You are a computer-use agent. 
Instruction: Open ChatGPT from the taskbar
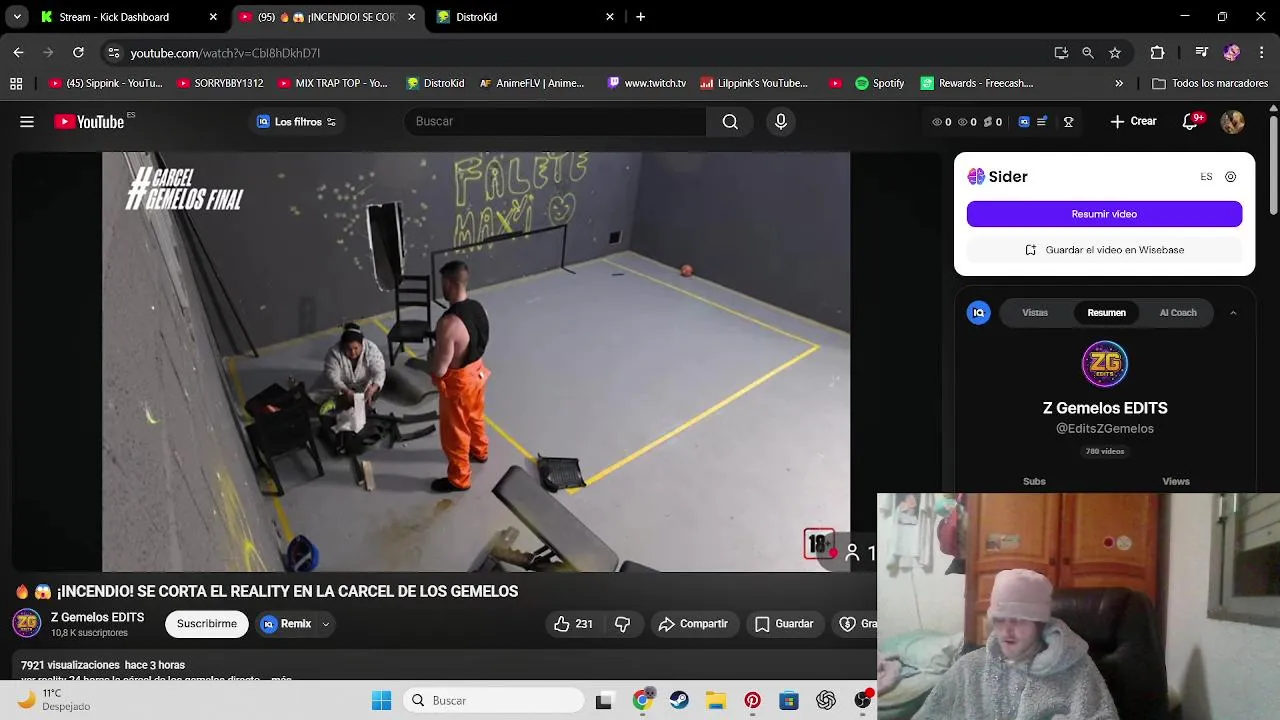826,701
